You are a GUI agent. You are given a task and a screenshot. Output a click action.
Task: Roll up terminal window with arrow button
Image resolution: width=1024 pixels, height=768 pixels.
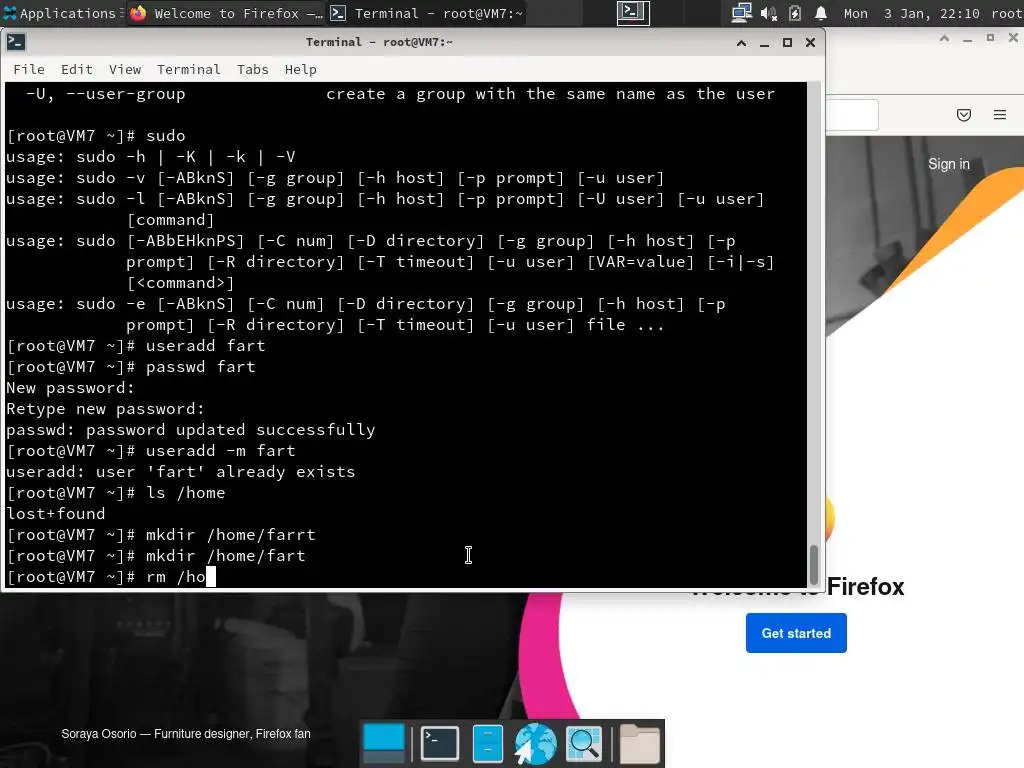pyautogui.click(x=741, y=42)
